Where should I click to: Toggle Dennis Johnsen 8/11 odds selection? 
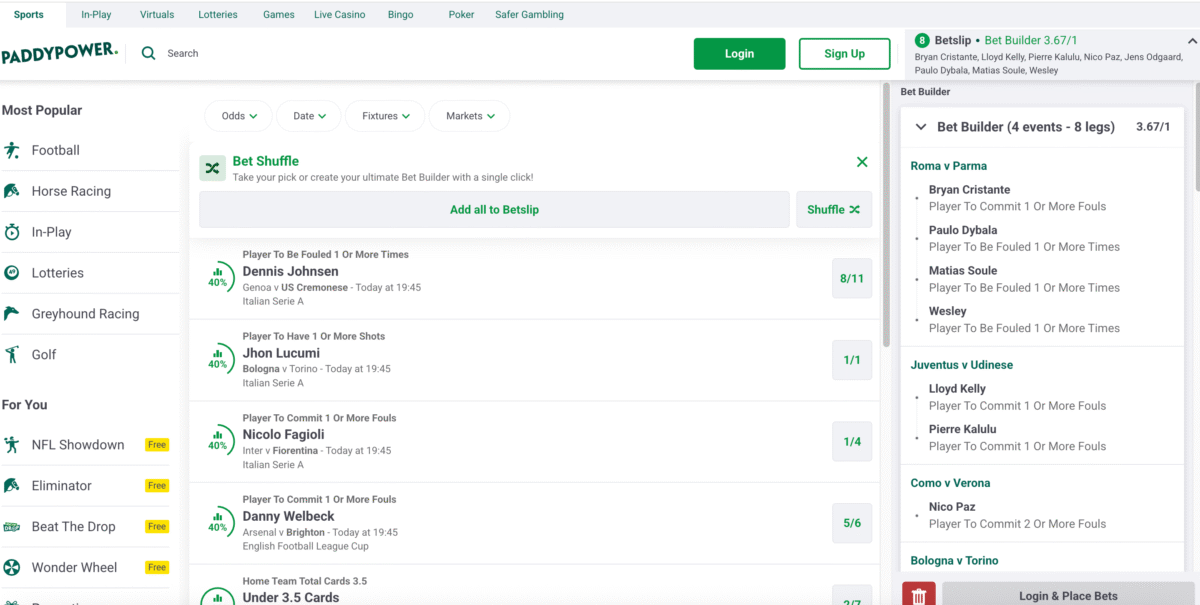[851, 279]
